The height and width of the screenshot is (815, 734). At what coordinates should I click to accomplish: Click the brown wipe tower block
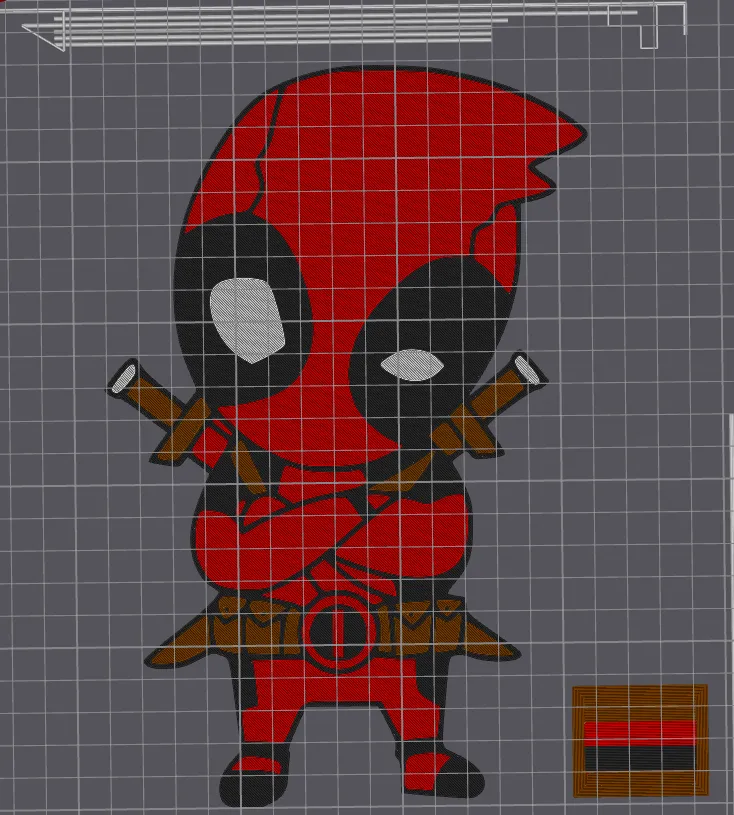[x=640, y=742]
